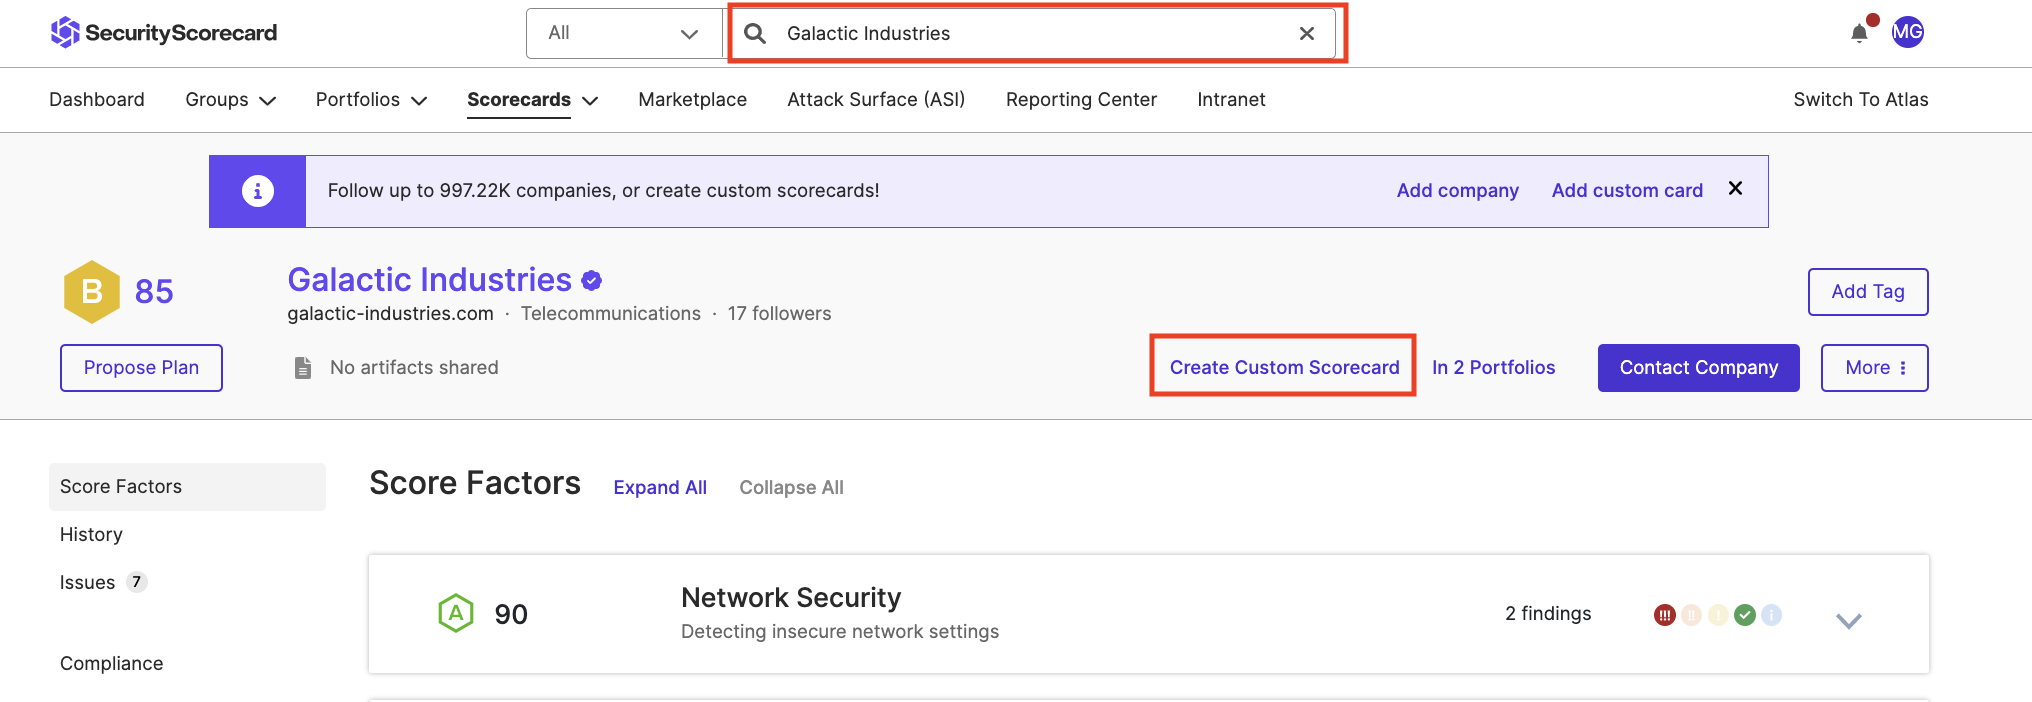
Task: Click the search magnifier icon
Action: (755, 33)
